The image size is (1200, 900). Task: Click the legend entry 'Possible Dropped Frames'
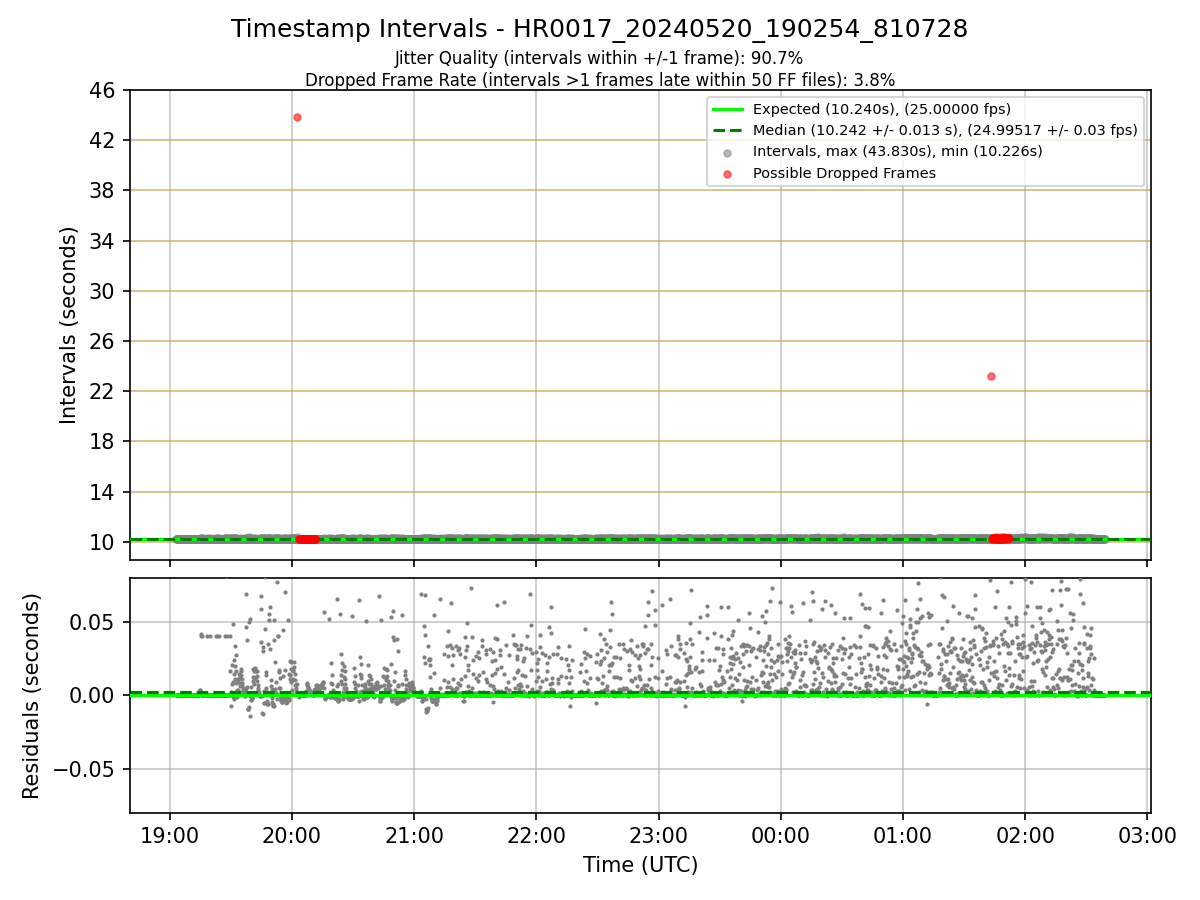click(844, 173)
